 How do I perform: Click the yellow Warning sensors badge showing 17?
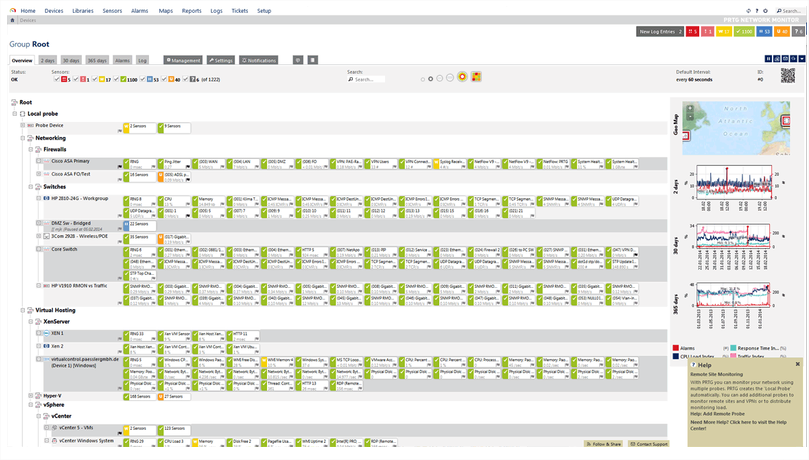tap(724, 31)
